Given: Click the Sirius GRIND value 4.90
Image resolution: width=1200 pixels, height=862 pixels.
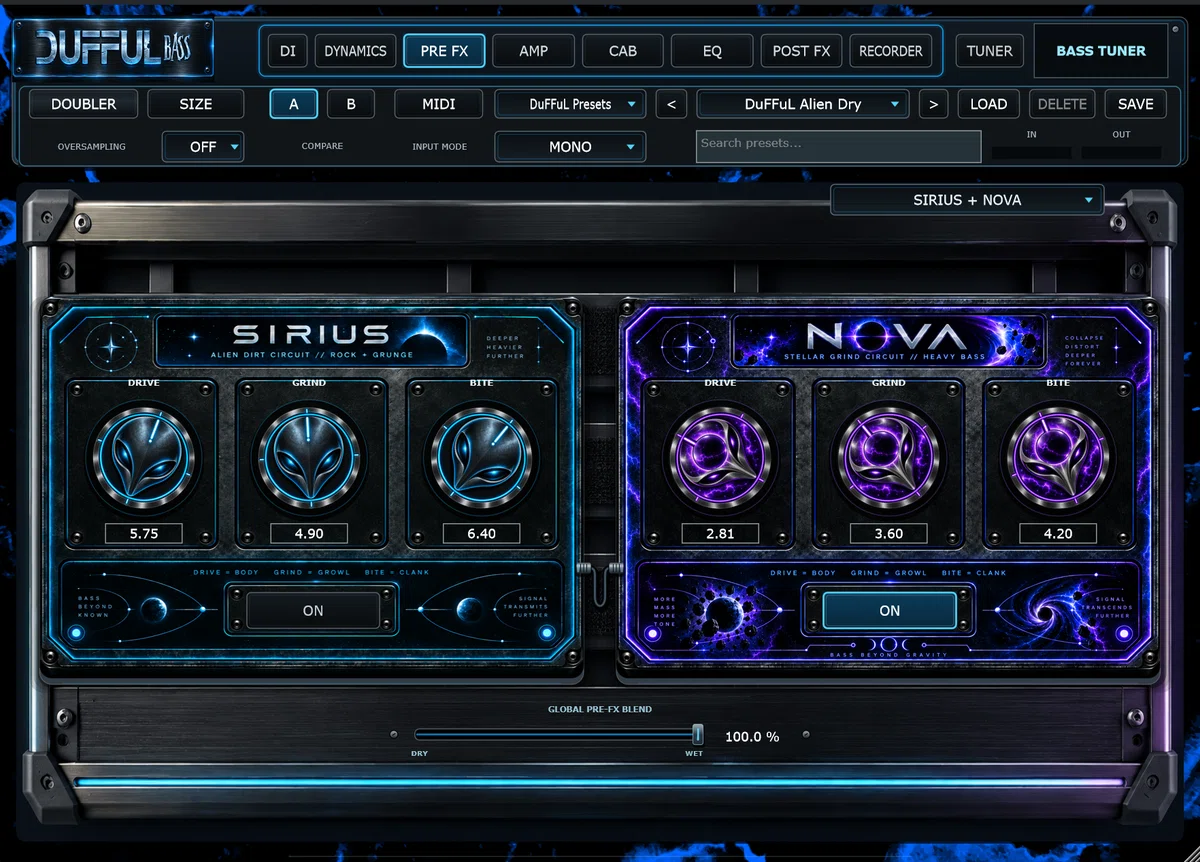Looking at the screenshot, I should [x=309, y=534].
